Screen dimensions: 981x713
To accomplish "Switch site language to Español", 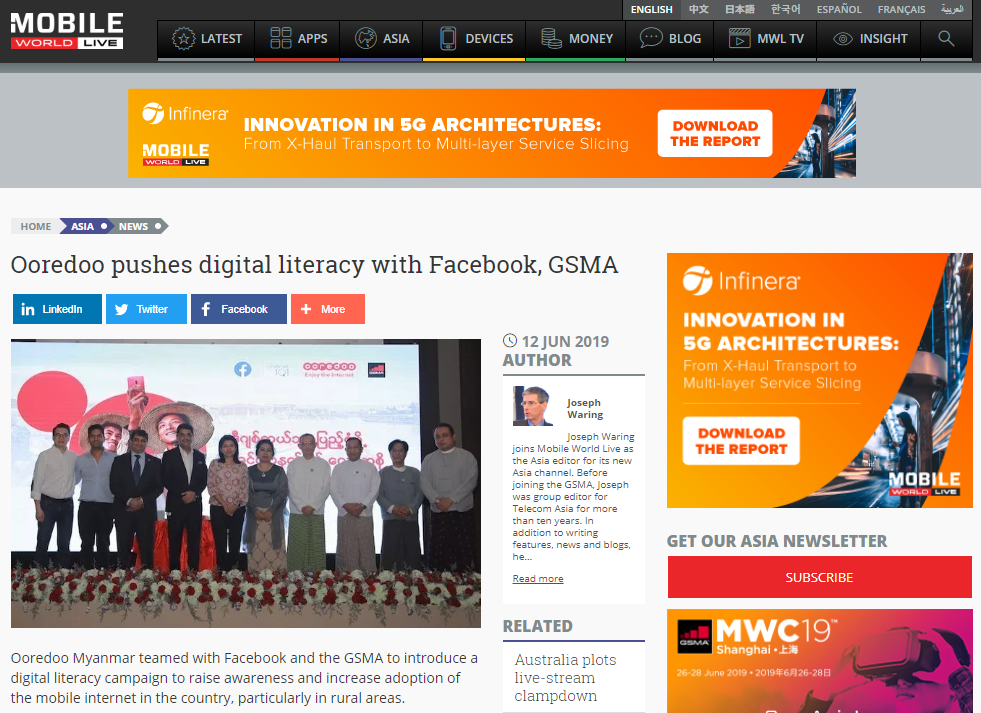I will pos(839,9).
